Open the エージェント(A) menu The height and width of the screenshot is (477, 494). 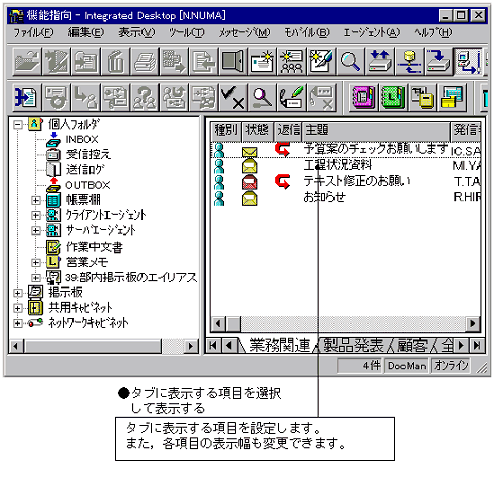tap(371, 33)
